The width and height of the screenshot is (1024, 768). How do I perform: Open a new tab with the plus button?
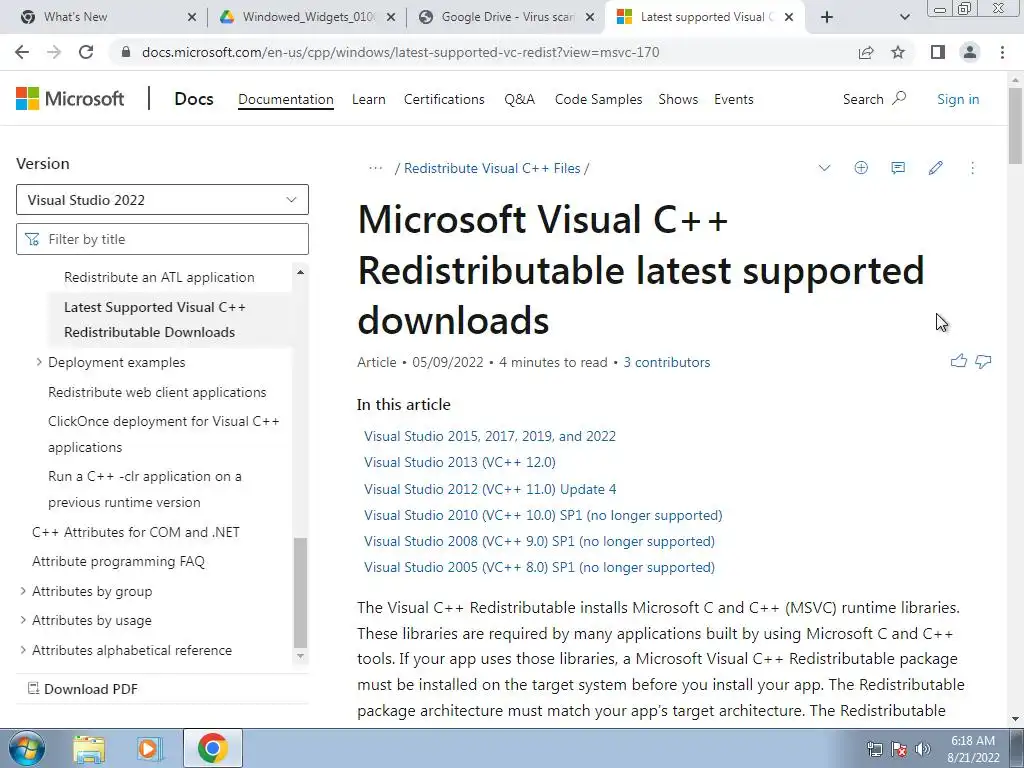pyautogui.click(x=827, y=17)
